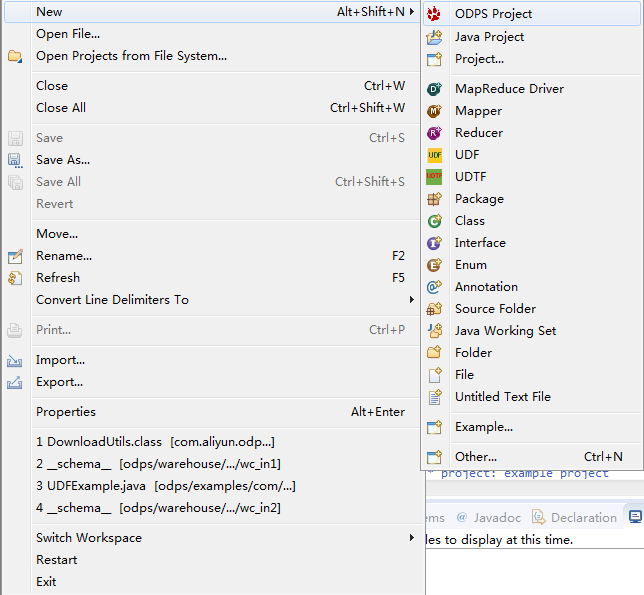Click the Import icon
The height and width of the screenshot is (595, 644).
click(x=14, y=361)
